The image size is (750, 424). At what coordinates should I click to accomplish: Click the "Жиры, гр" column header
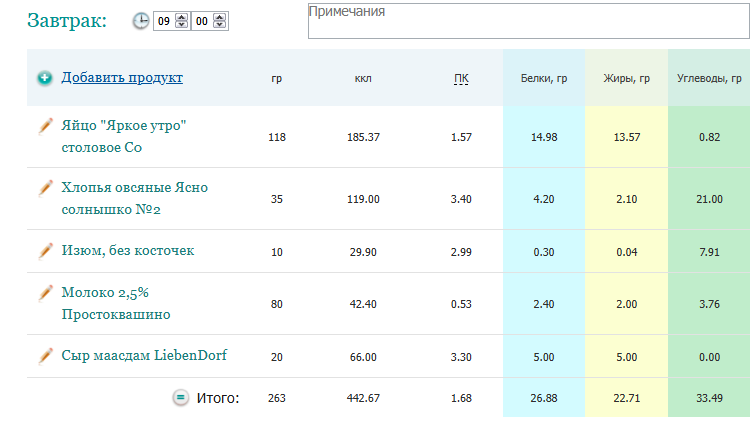coord(627,78)
